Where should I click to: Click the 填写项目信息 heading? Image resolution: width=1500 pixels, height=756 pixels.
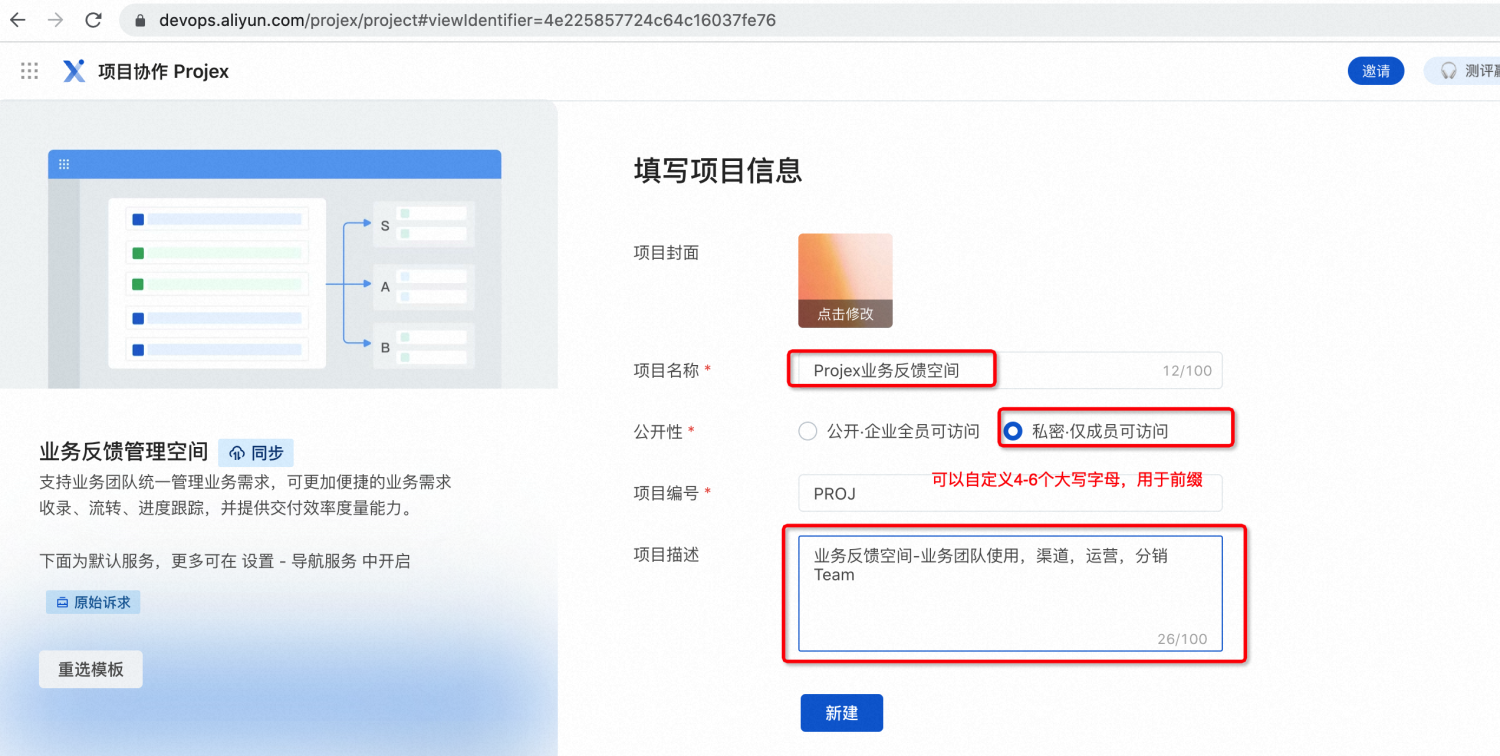(x=718, y=170)
